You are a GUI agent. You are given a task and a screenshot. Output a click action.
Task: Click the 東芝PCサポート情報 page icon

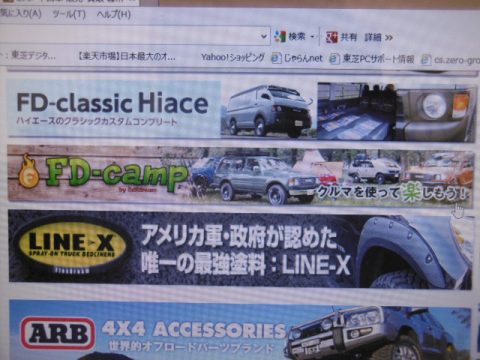point(334,59)
